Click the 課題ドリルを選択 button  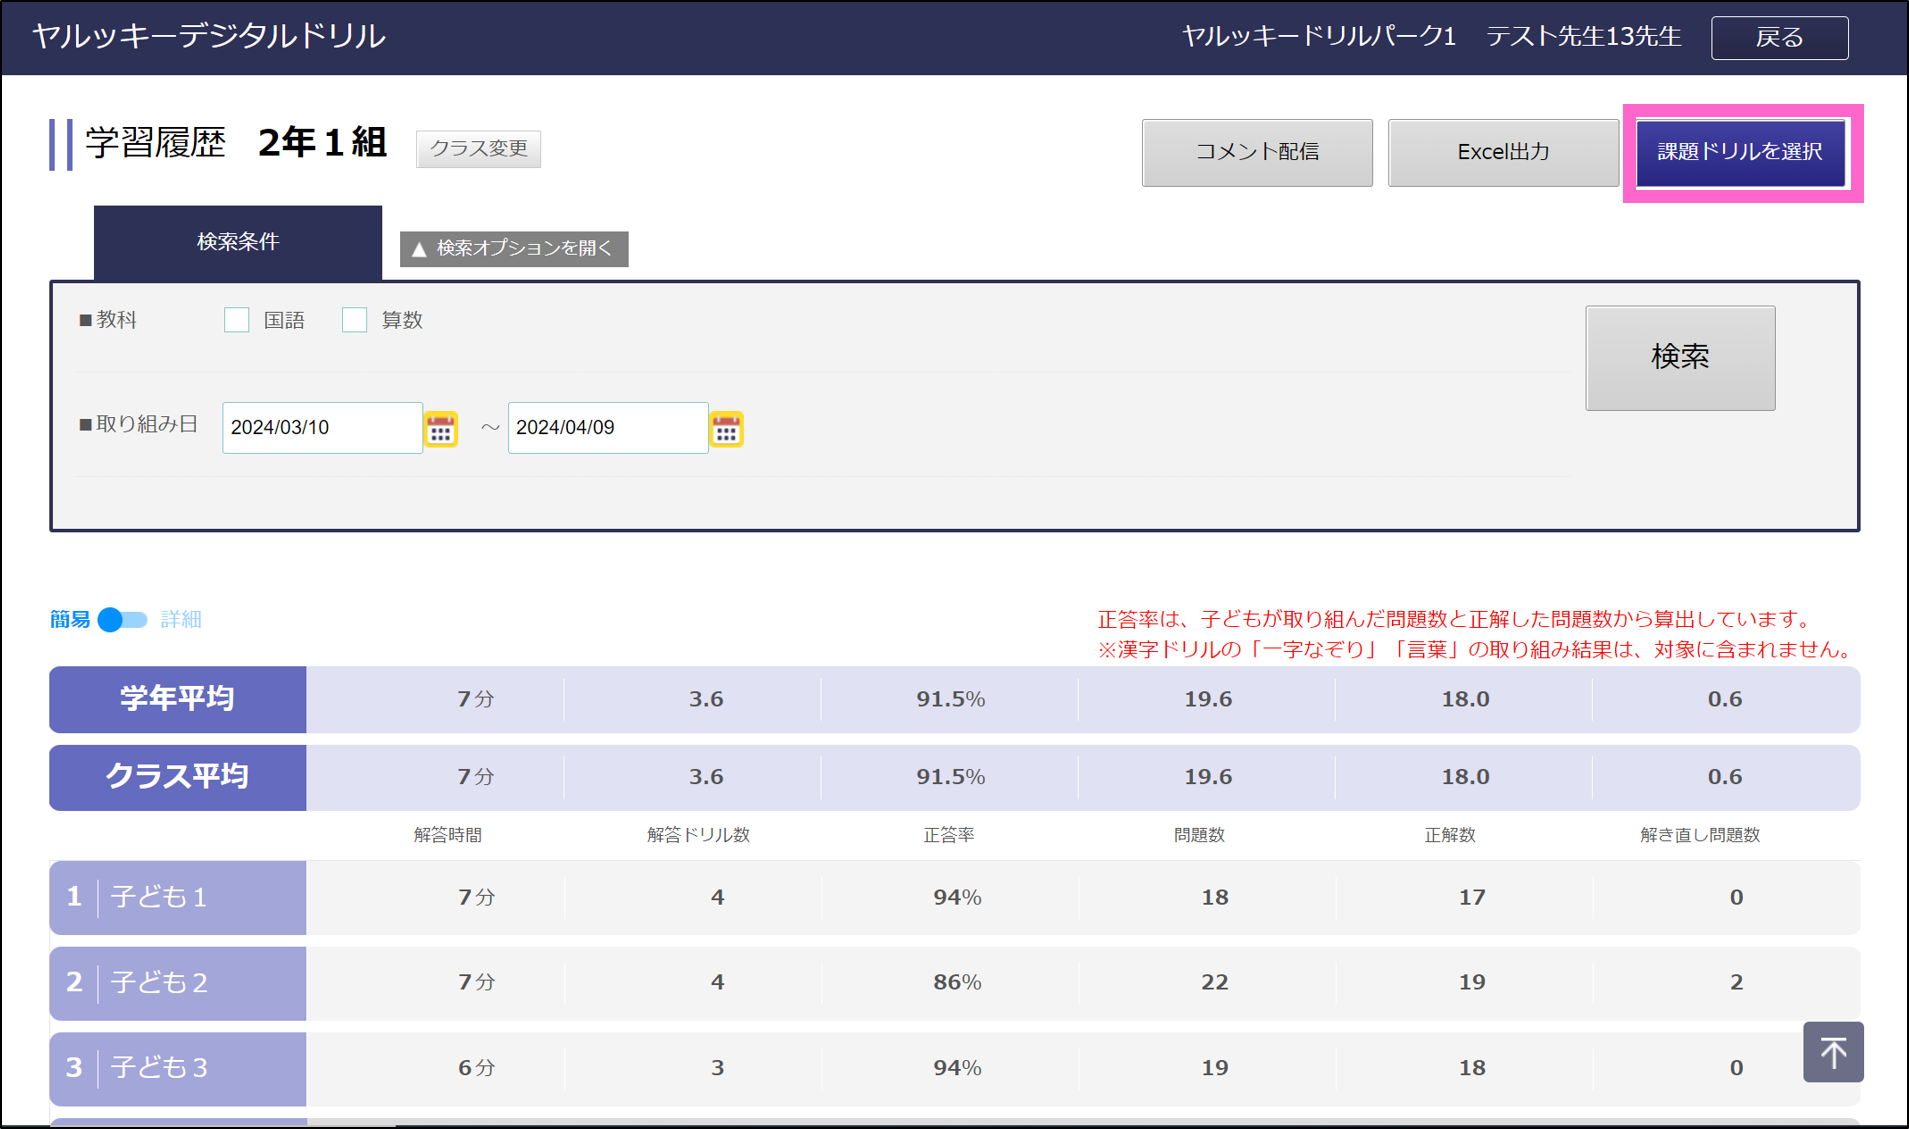click(x=1740, y=152)
